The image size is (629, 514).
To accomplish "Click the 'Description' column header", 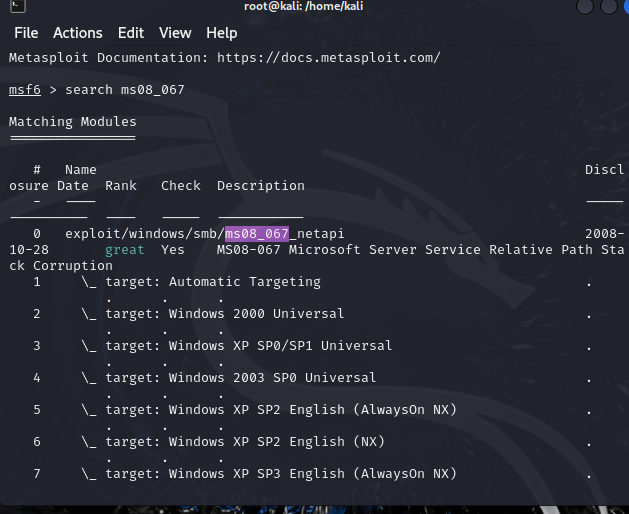I will (x=260, y=186).
